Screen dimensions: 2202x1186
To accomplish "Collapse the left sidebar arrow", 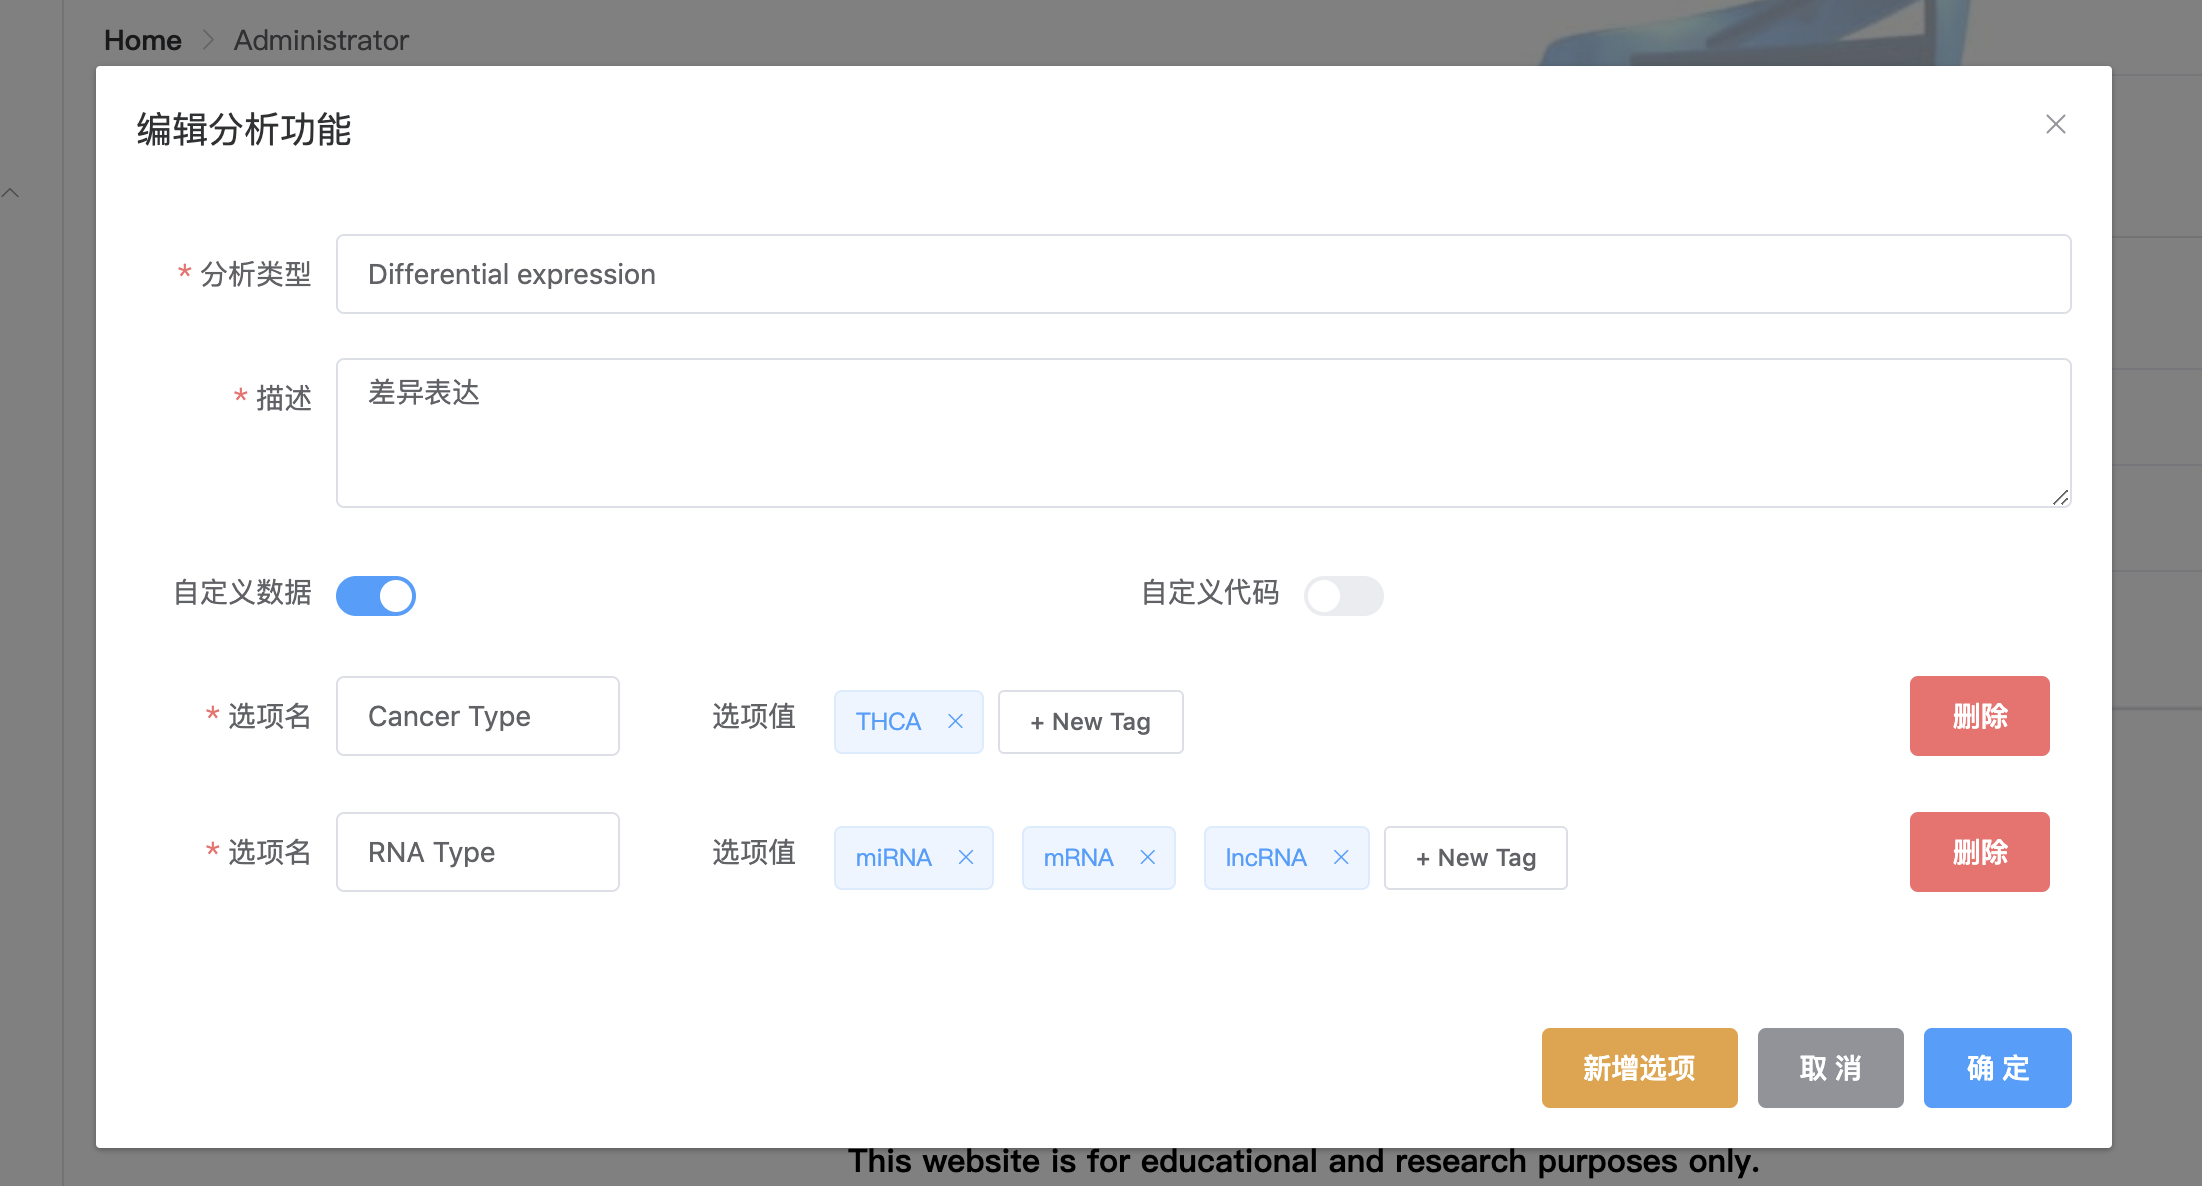I will [11, 193].
